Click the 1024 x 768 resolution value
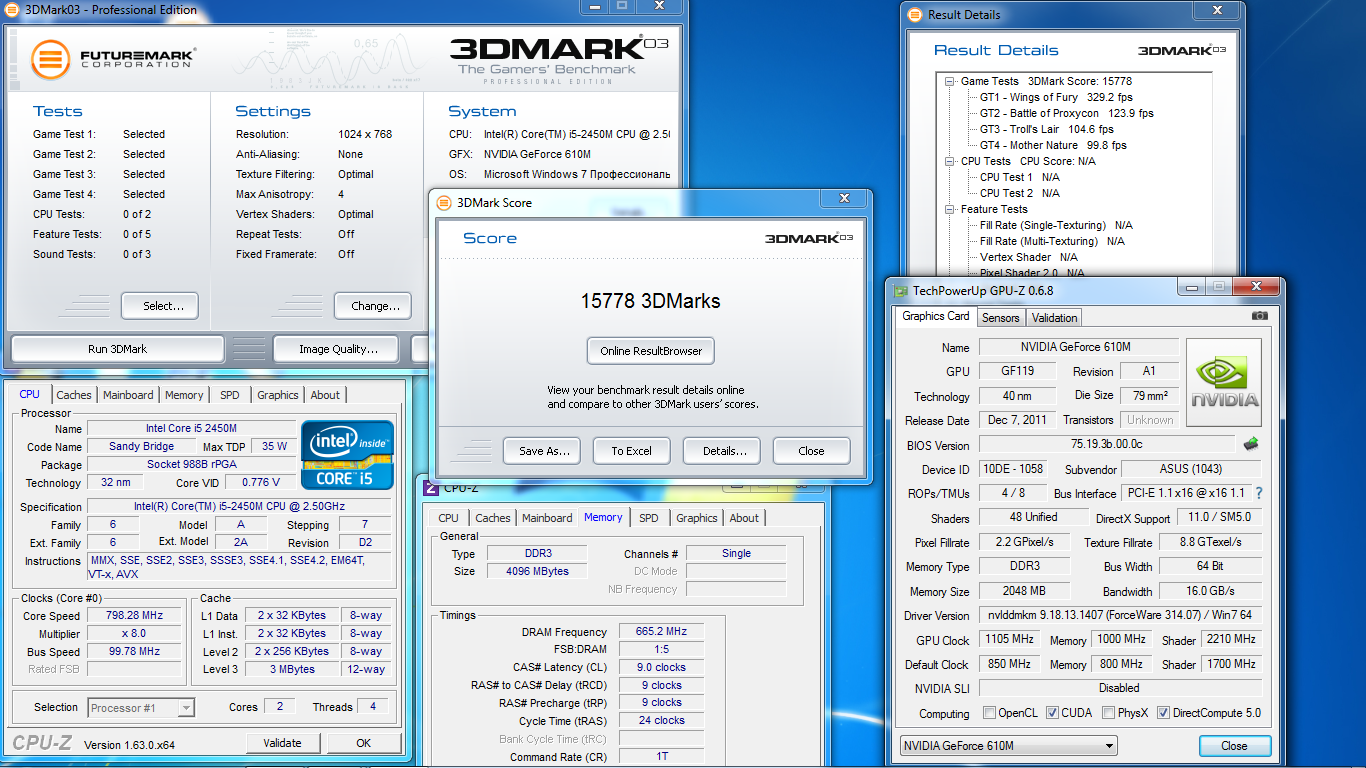 (365, 134)
